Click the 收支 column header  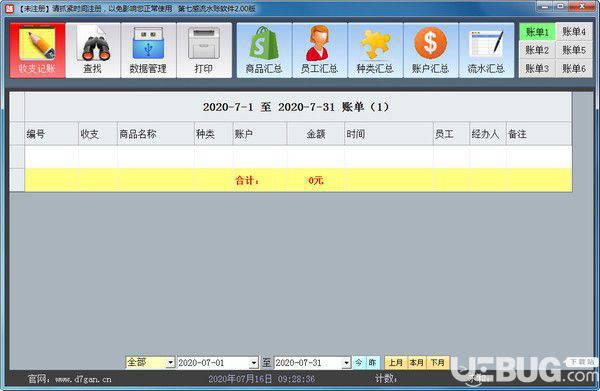point(98,134)
